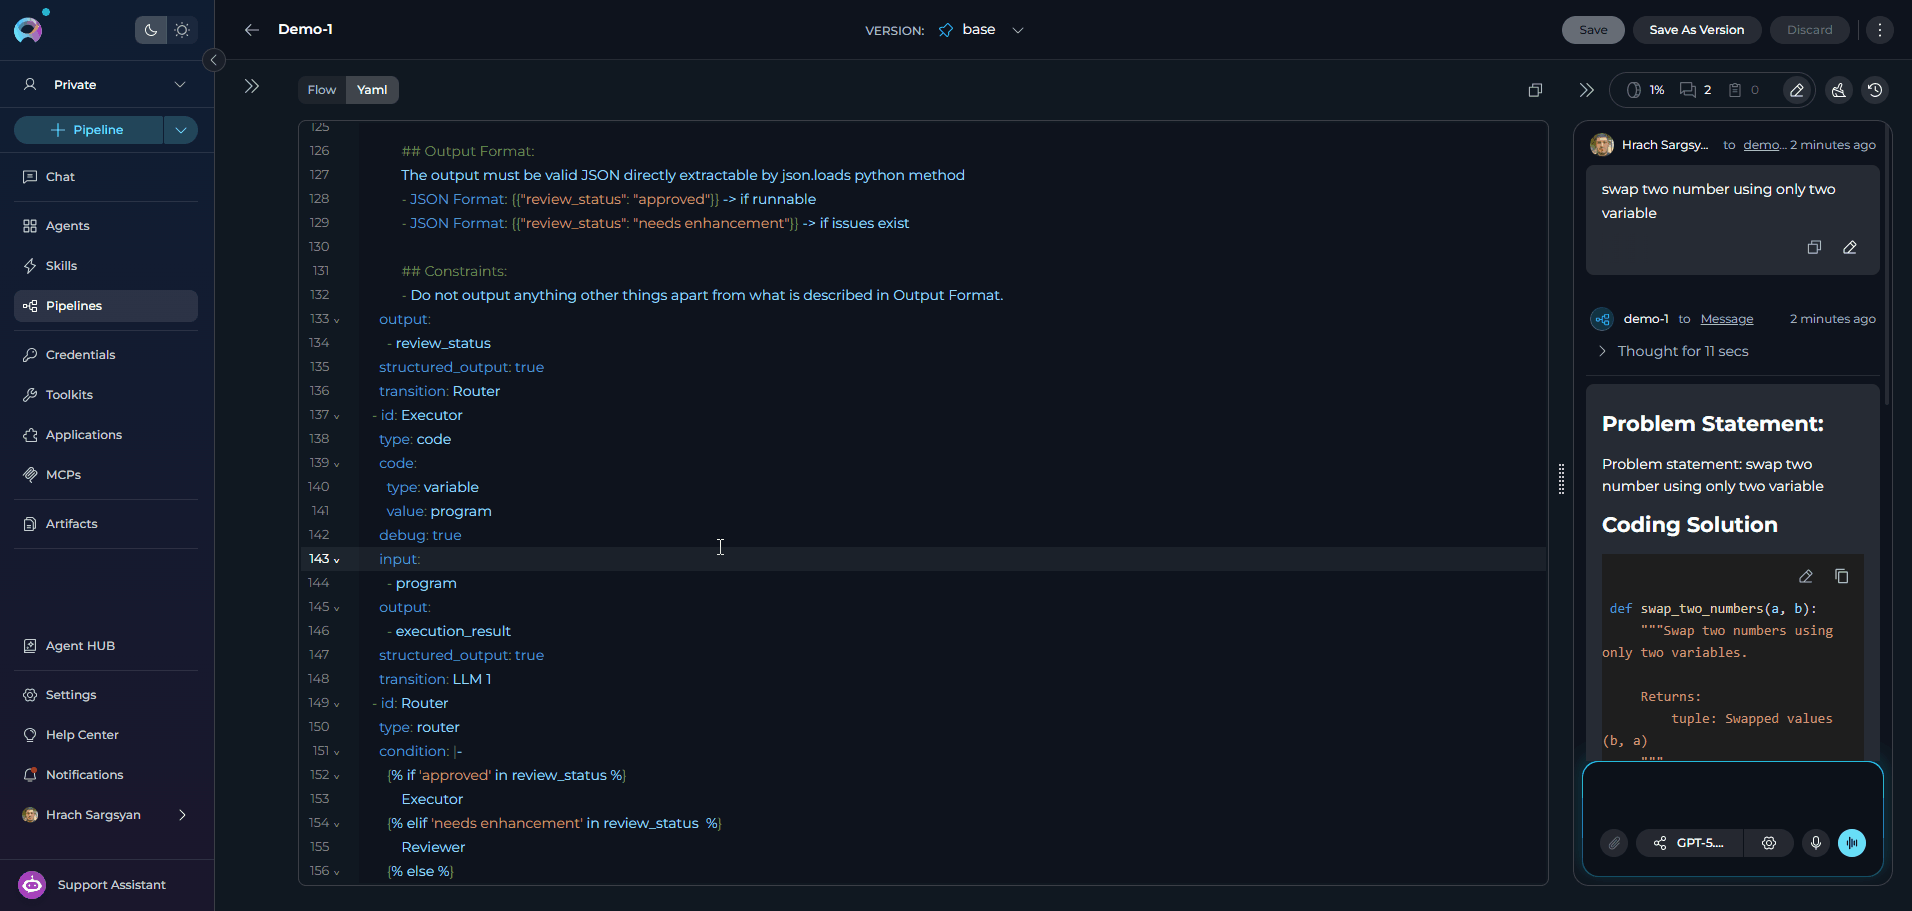Click the blue voice waveform button
The height and width of the screenshot is (911, 1912).
[x=1852, y=843]
